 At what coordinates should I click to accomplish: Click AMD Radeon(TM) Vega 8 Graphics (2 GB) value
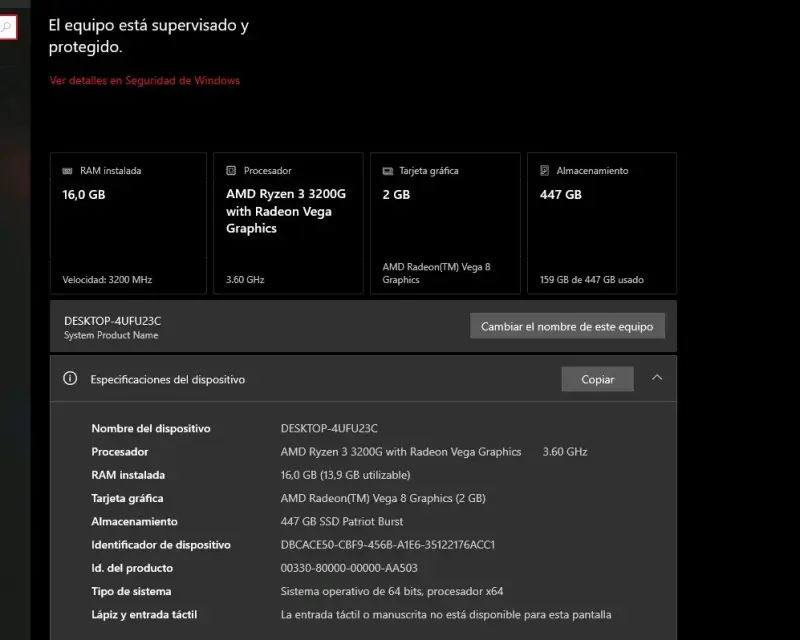383,498
